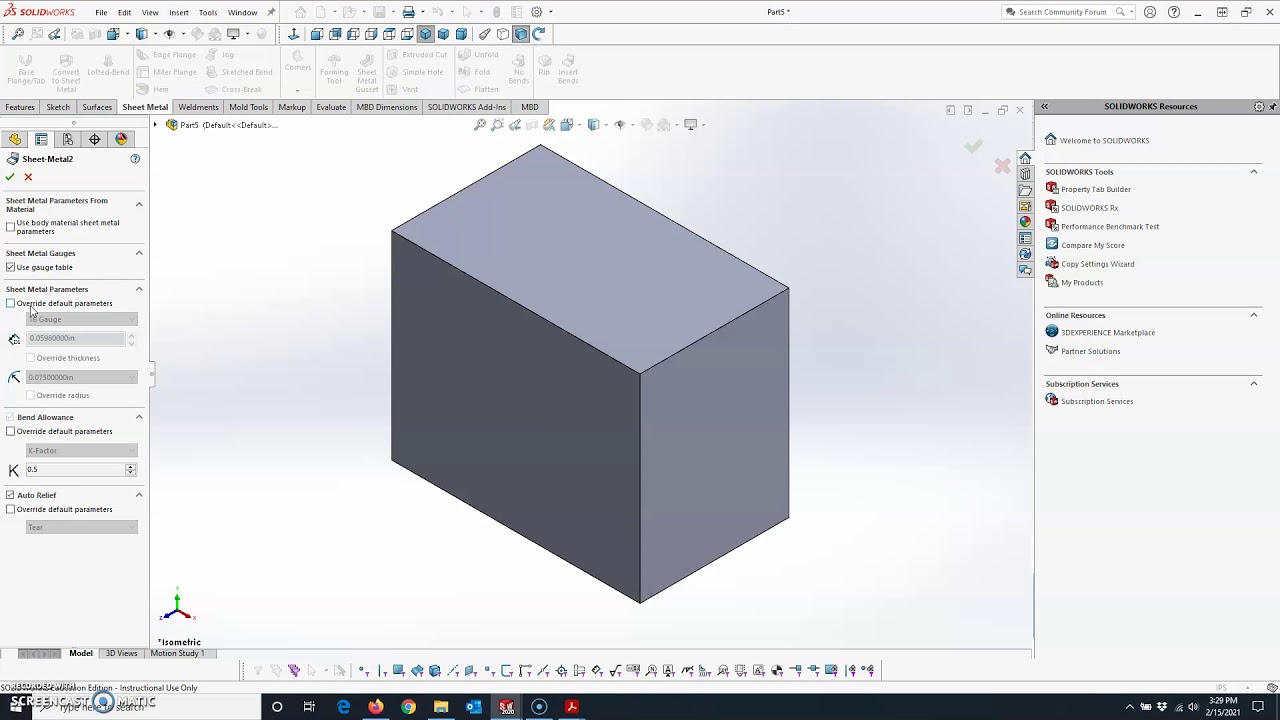
Task: Check Override default parameters under Bend Allowance
Action: 10,431
